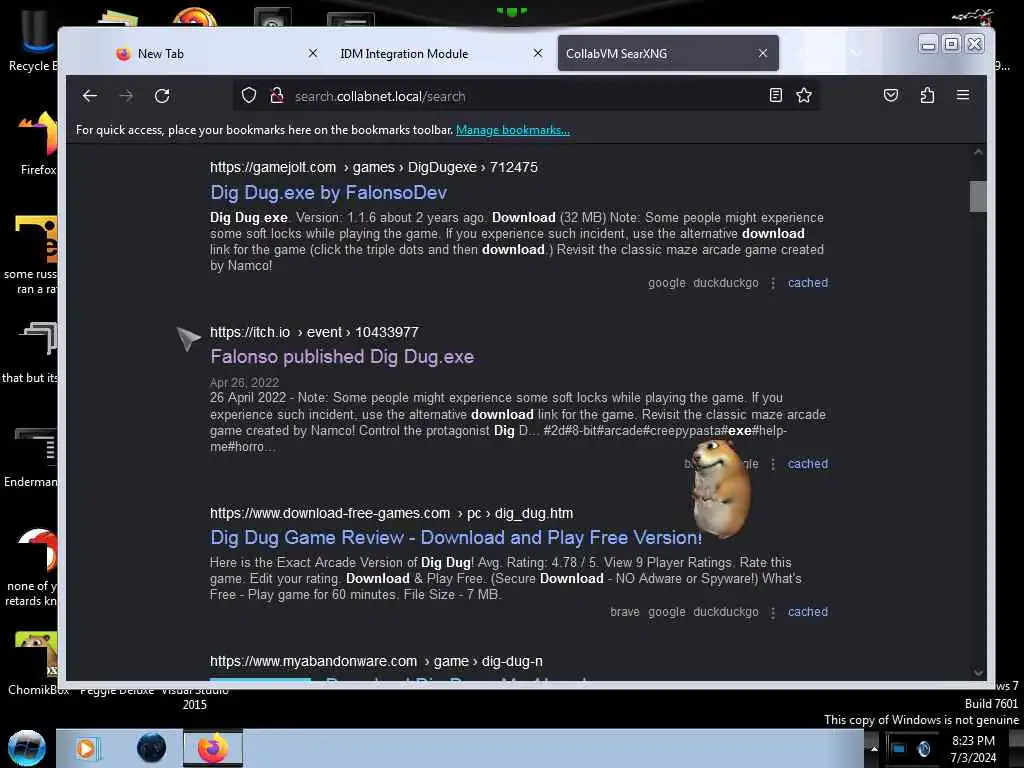This screenshot has height=768, width=1024.
Task: Open Falonso published Dig Dug.exe result
Action: pos(342,357)
